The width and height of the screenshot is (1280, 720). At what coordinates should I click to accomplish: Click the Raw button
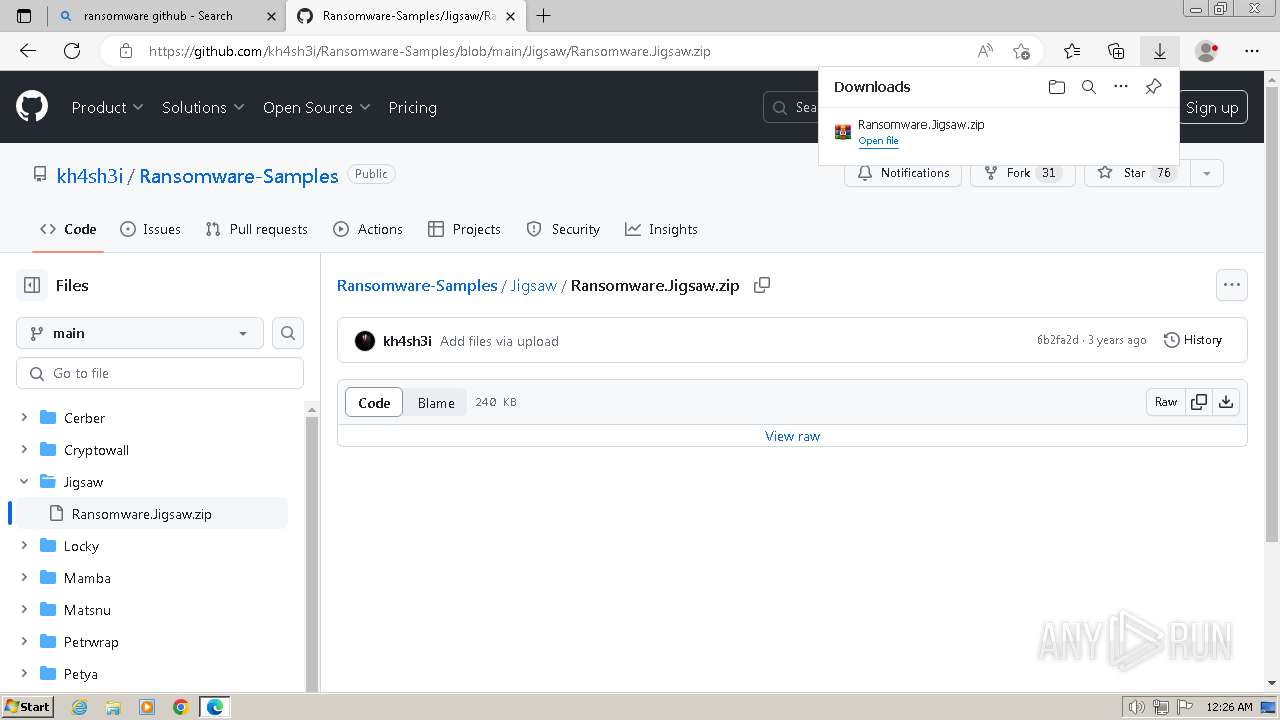(1166, 402)
